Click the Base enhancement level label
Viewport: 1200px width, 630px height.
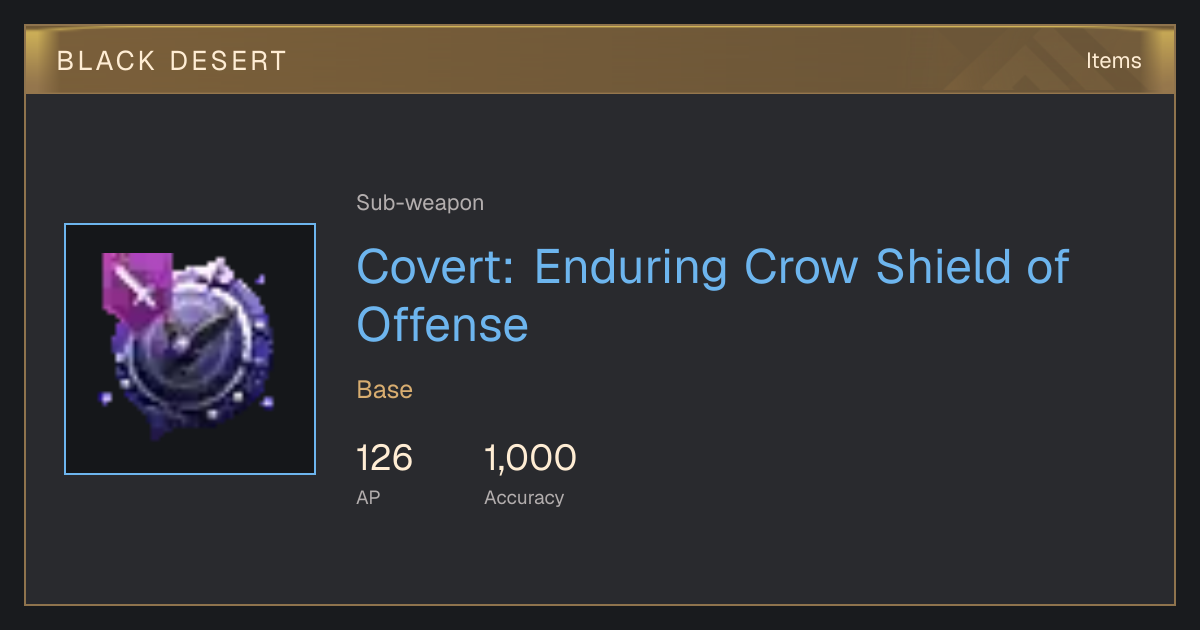coord(385,390)
